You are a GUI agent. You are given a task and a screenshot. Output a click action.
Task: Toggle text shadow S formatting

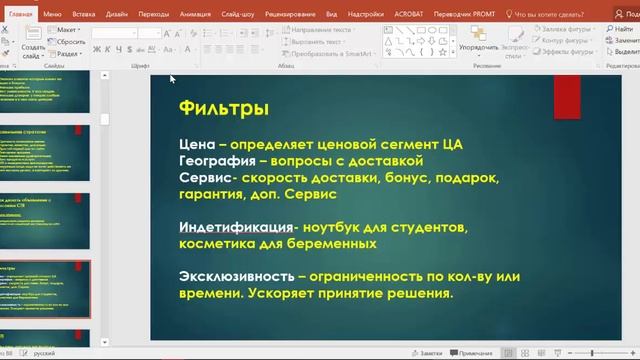click(129, 49)
